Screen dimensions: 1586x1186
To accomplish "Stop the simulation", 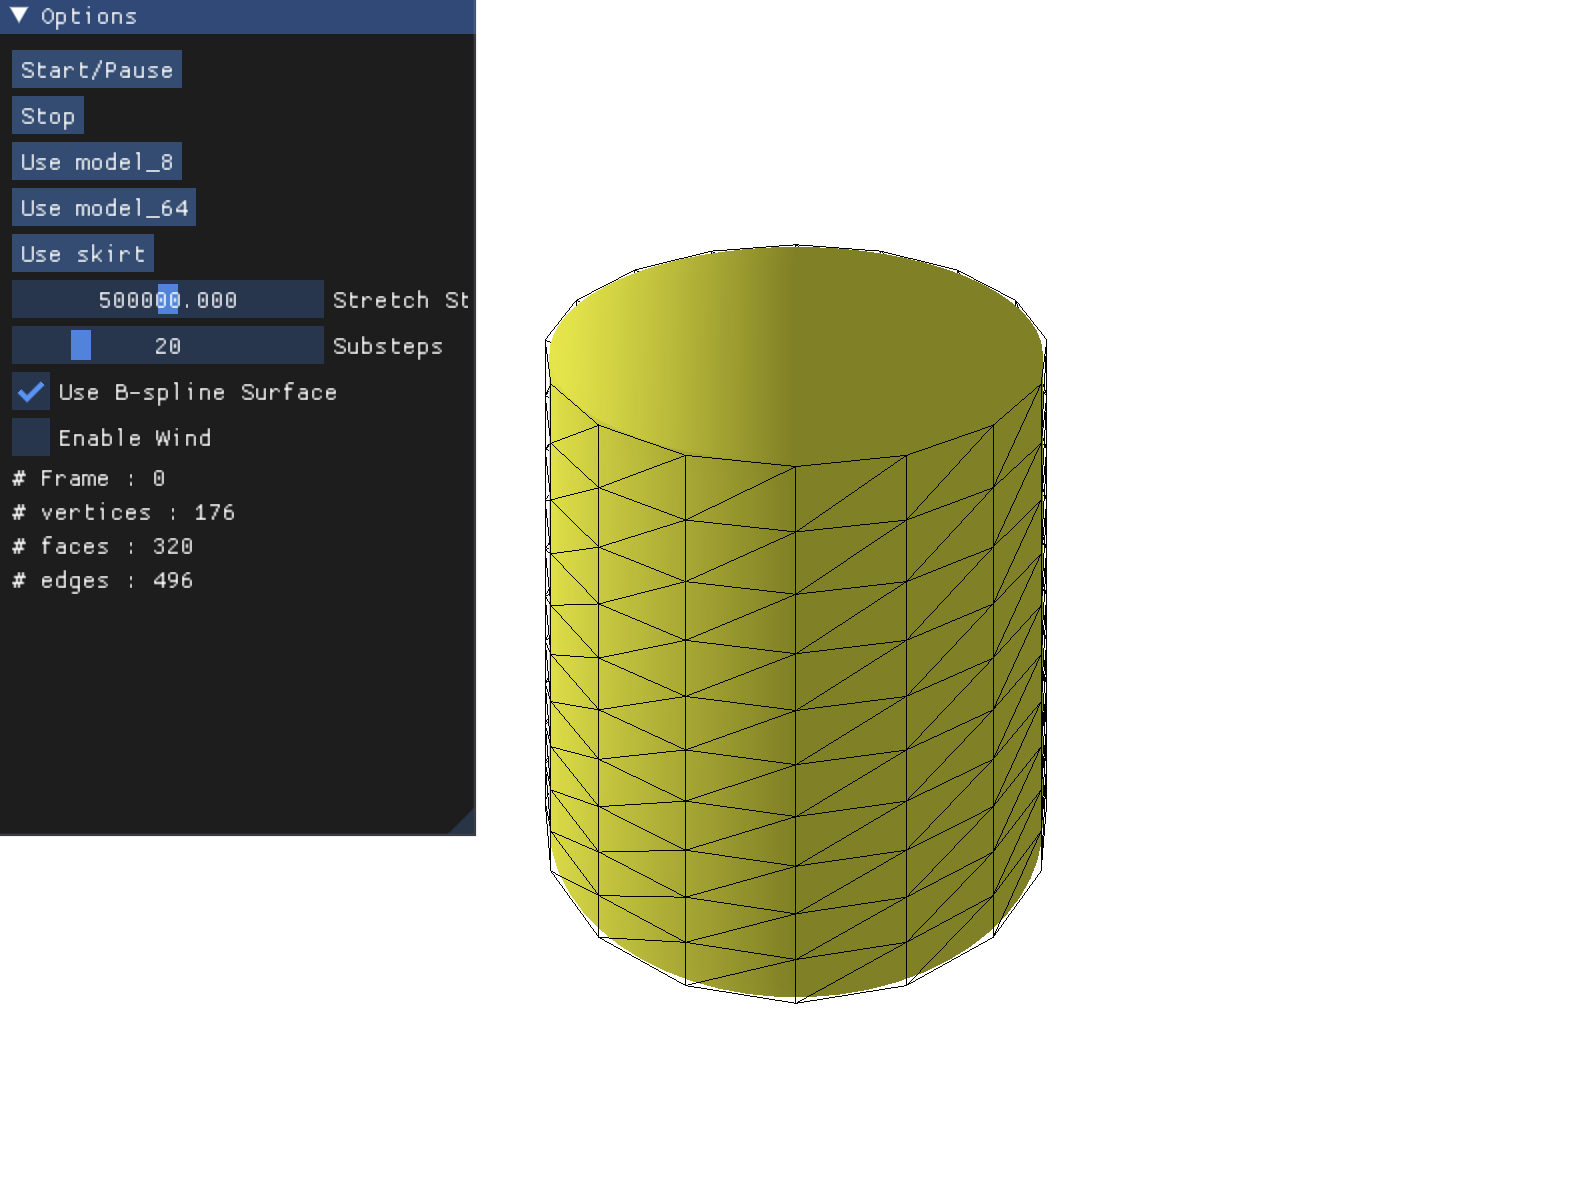I will [48, 116].
